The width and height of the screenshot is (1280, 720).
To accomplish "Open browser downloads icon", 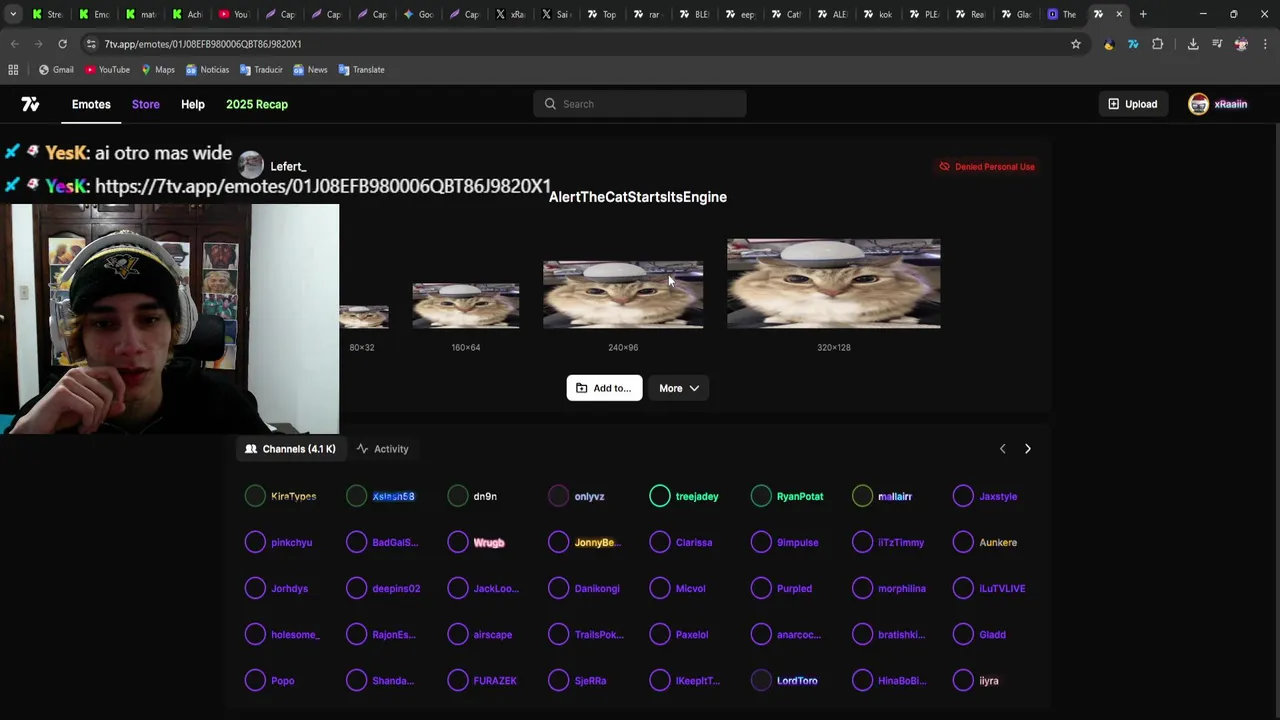I will pos(1193,44).
